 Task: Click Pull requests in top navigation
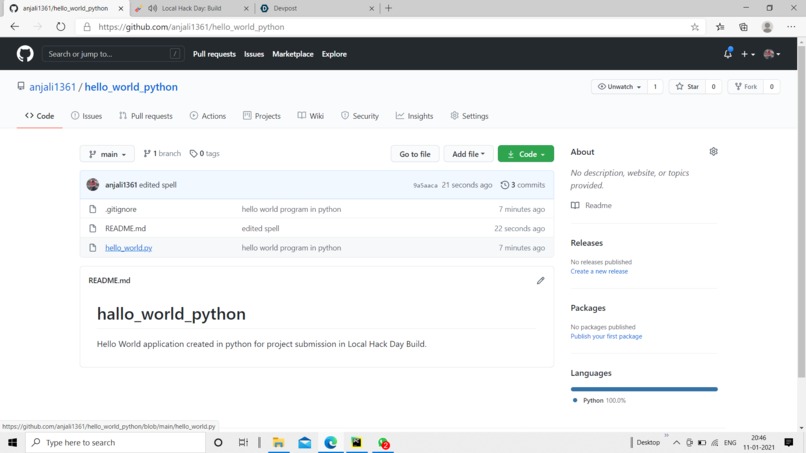click(x=214, y=54)
